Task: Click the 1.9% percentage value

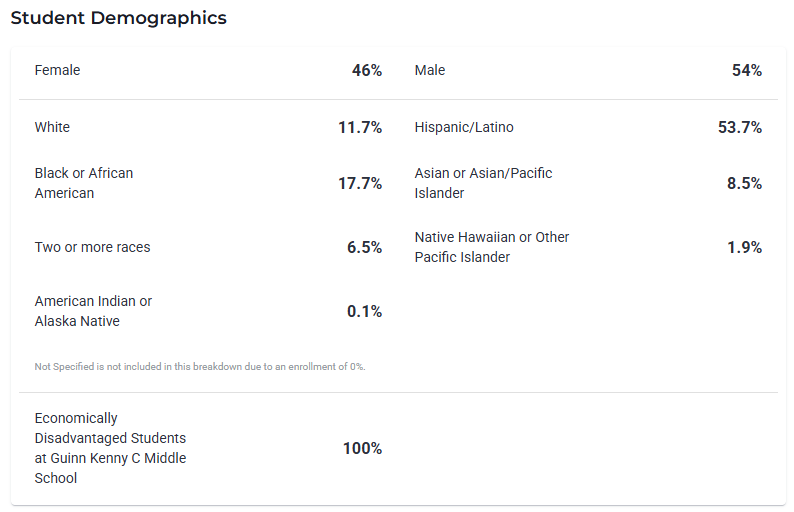Action: pyautogui.click(x=744, y=247)
